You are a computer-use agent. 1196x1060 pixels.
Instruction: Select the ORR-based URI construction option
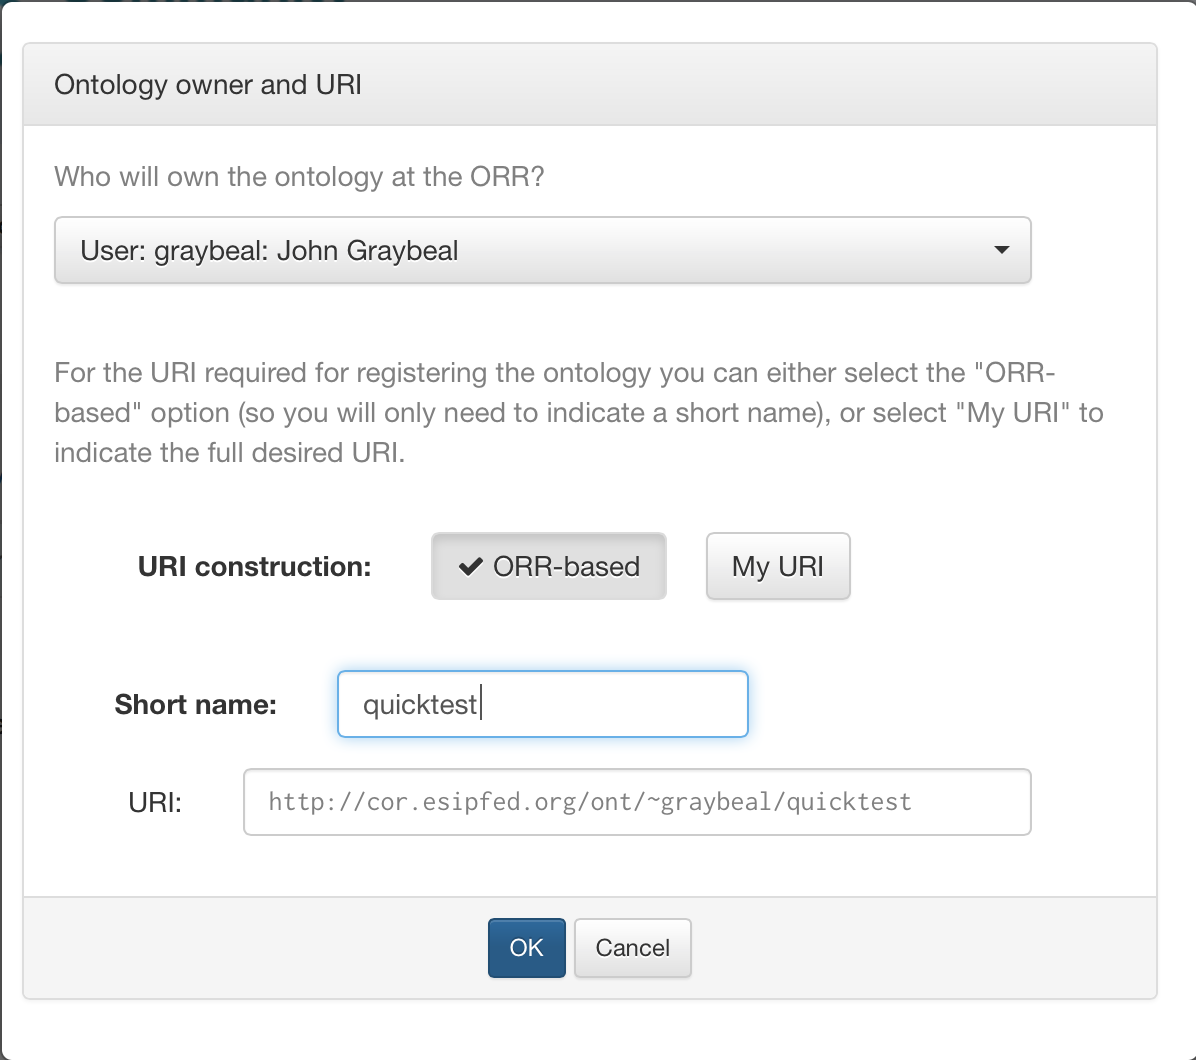coord(548,566)
